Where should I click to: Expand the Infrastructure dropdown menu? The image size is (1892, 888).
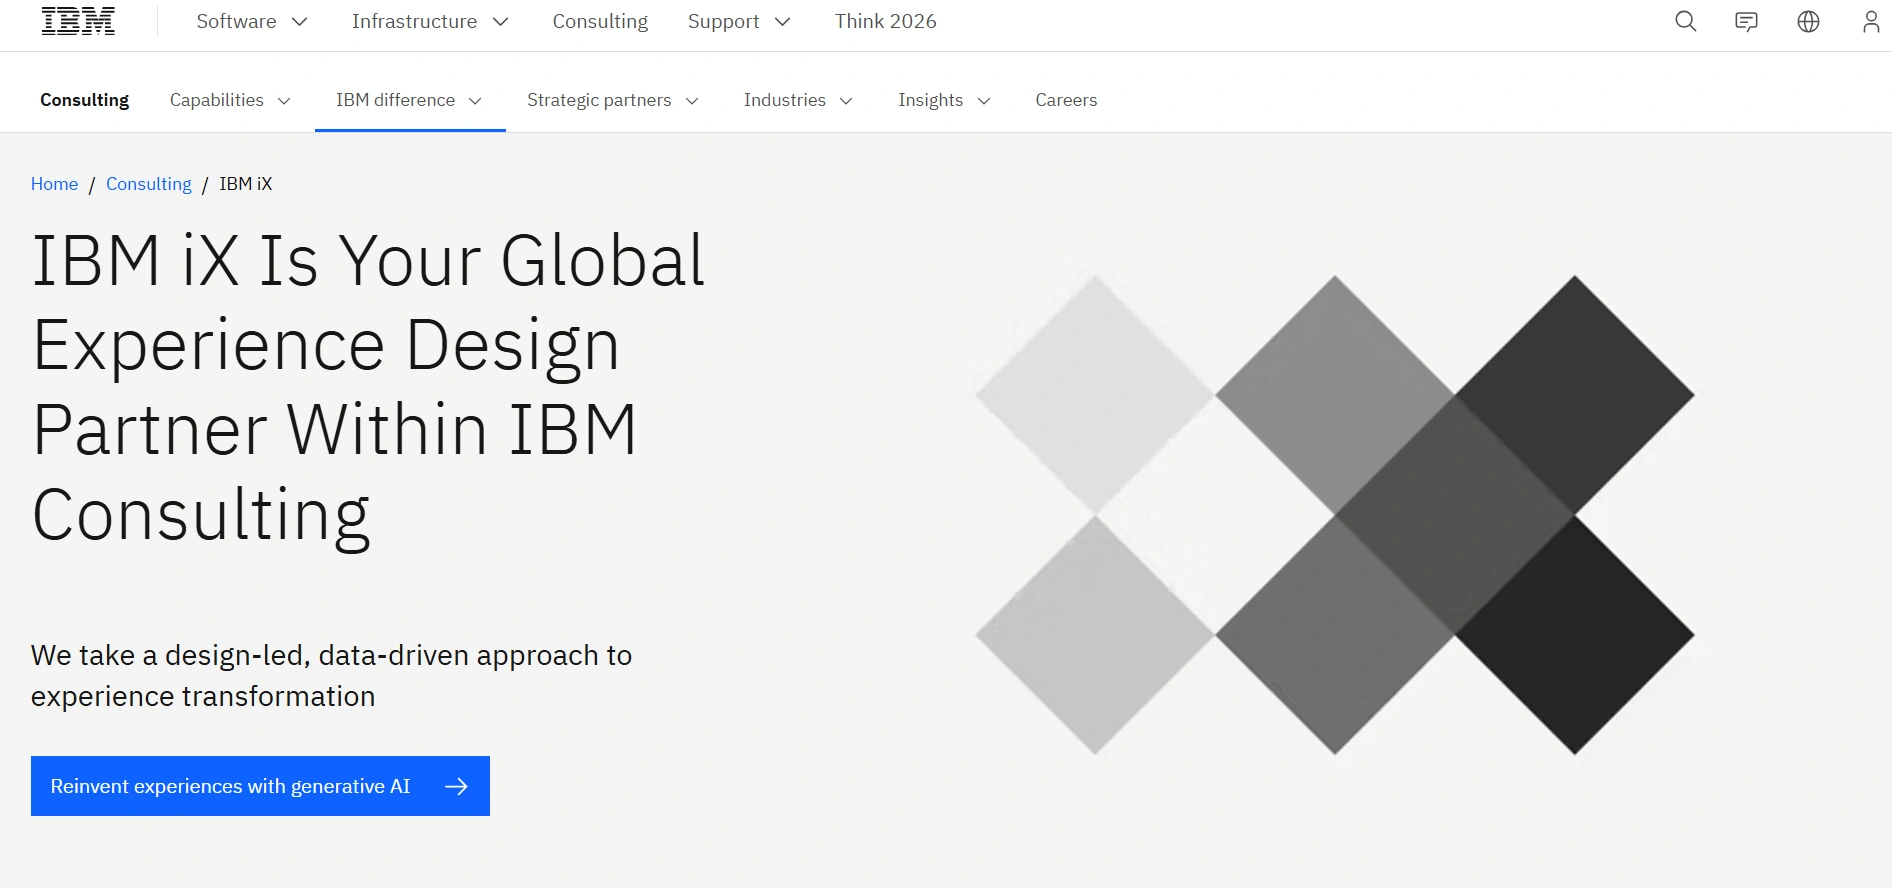coord(430,21)
